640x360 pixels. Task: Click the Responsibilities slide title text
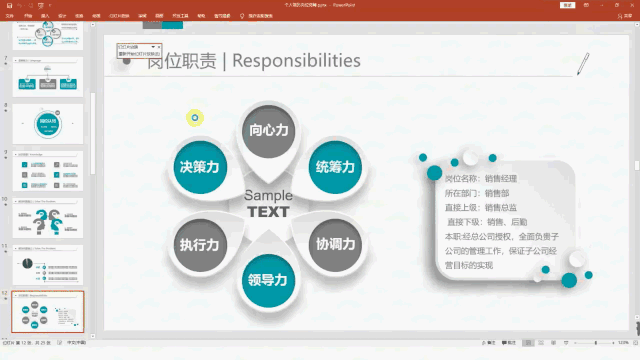tap(296, 60)
